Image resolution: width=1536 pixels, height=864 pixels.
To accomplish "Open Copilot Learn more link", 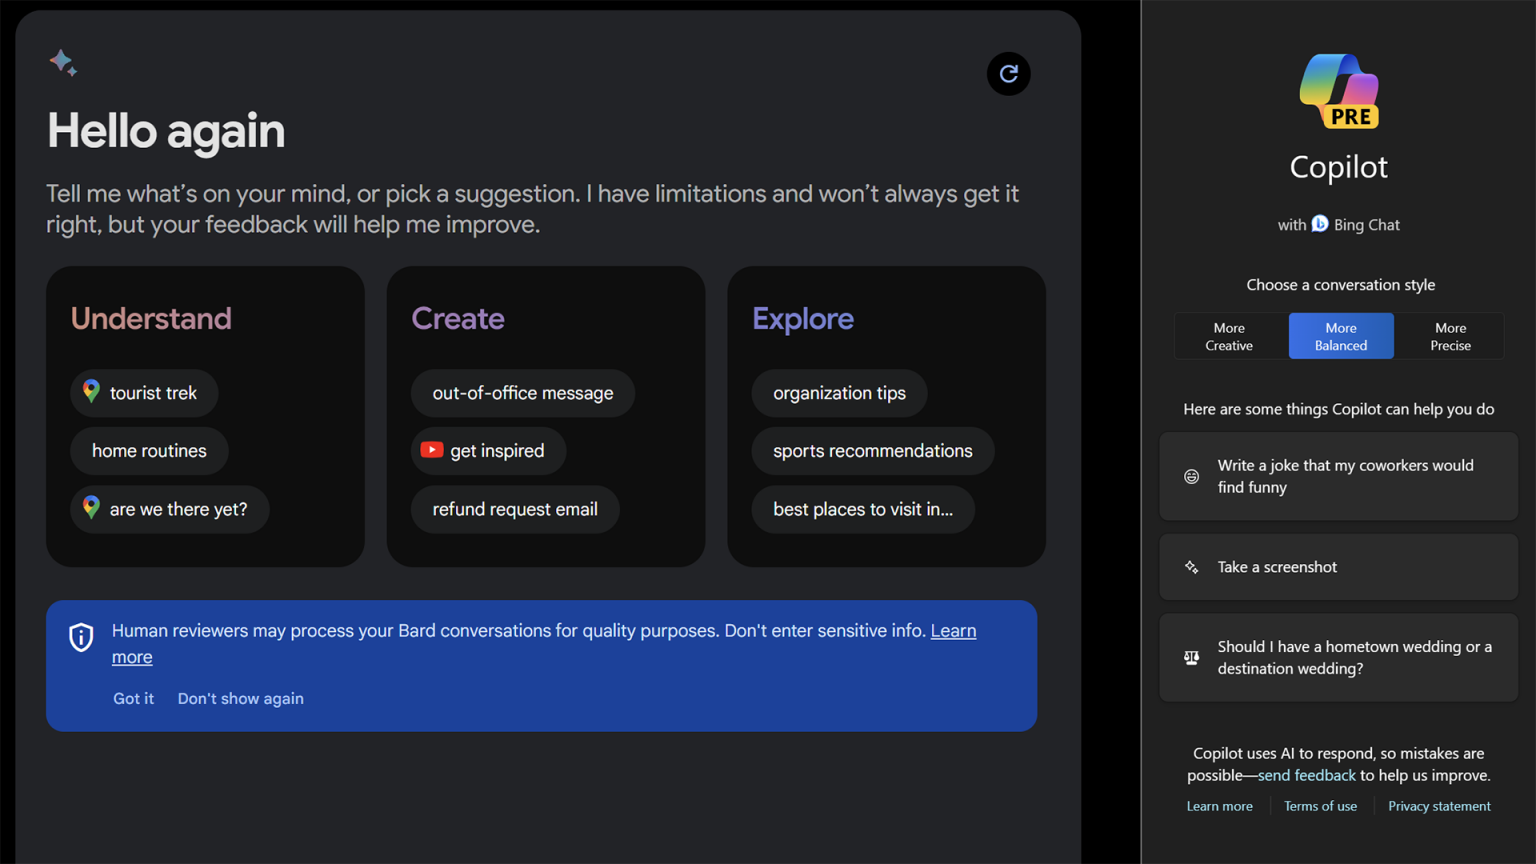I will 1219,806.
